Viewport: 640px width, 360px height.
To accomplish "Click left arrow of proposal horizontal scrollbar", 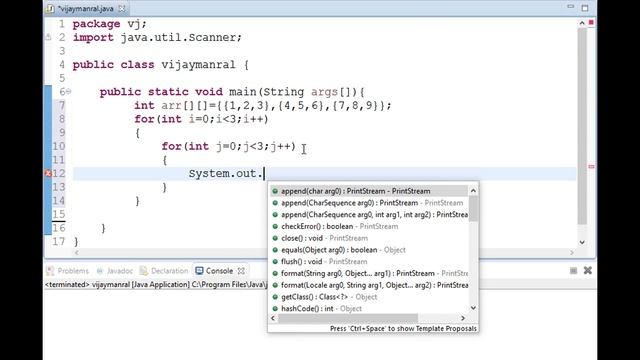I will click(x=273, y=318).
